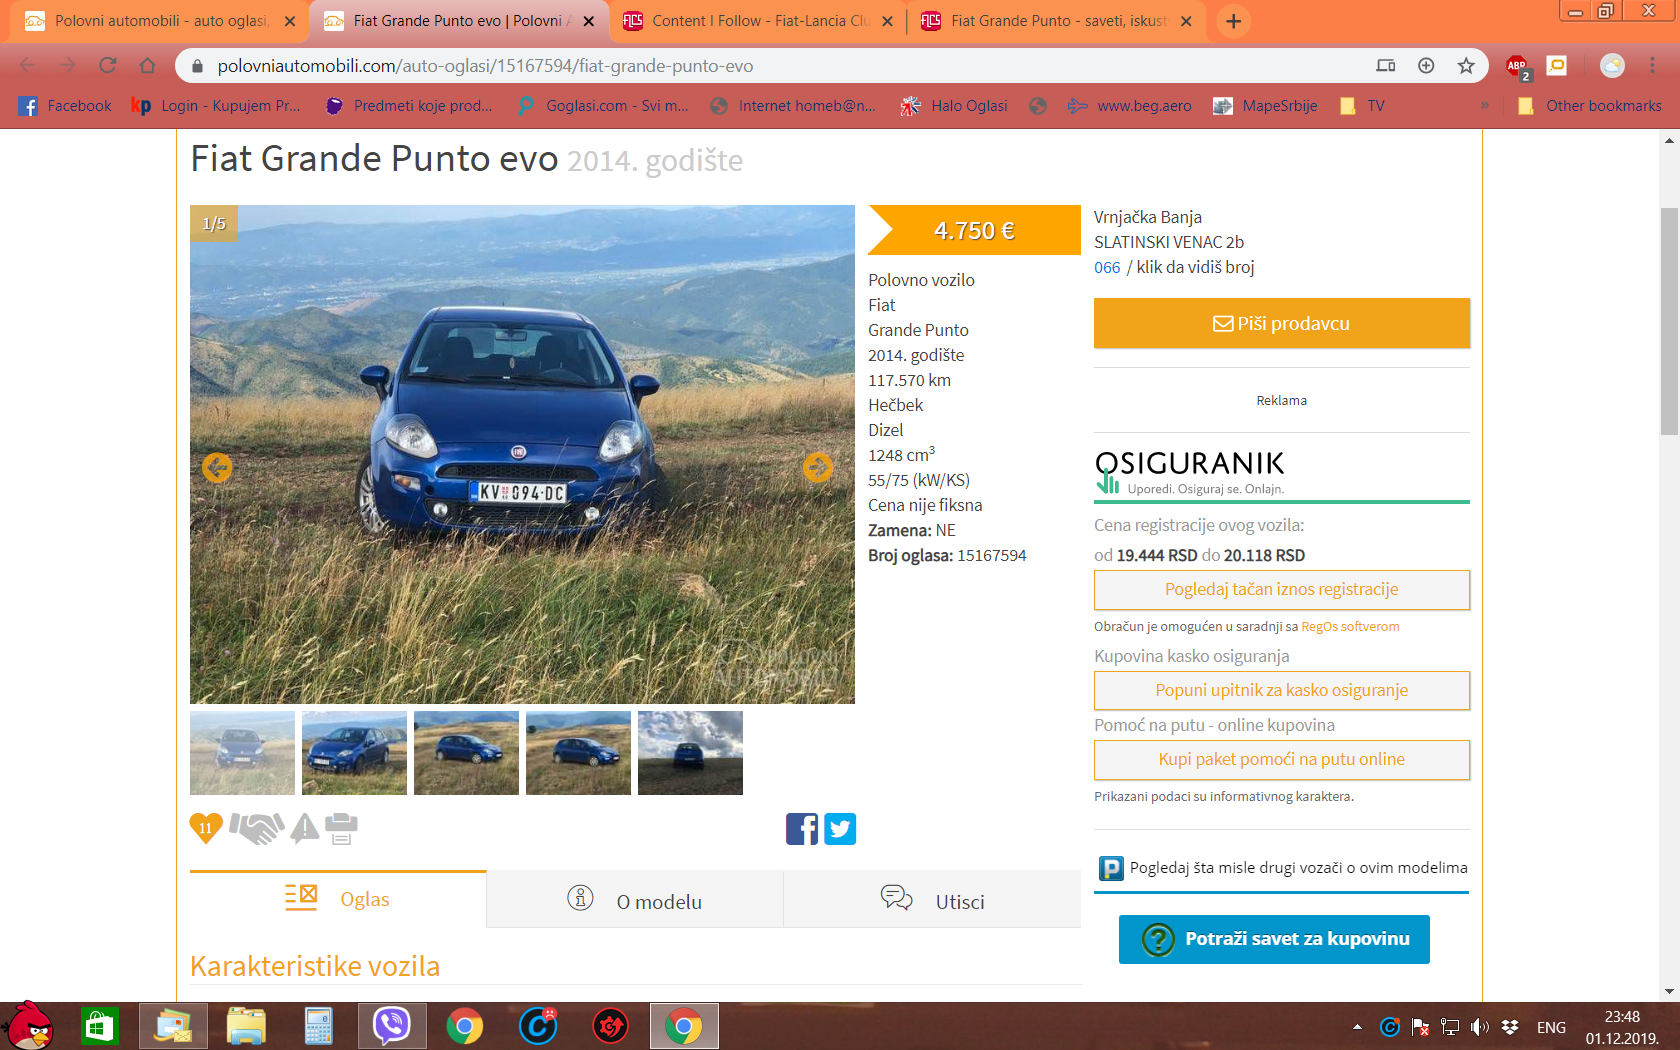Click Popuni upitnik za kasko osiguranje
This screenshot has height=1050, width=1680.
coord(1282,690)
